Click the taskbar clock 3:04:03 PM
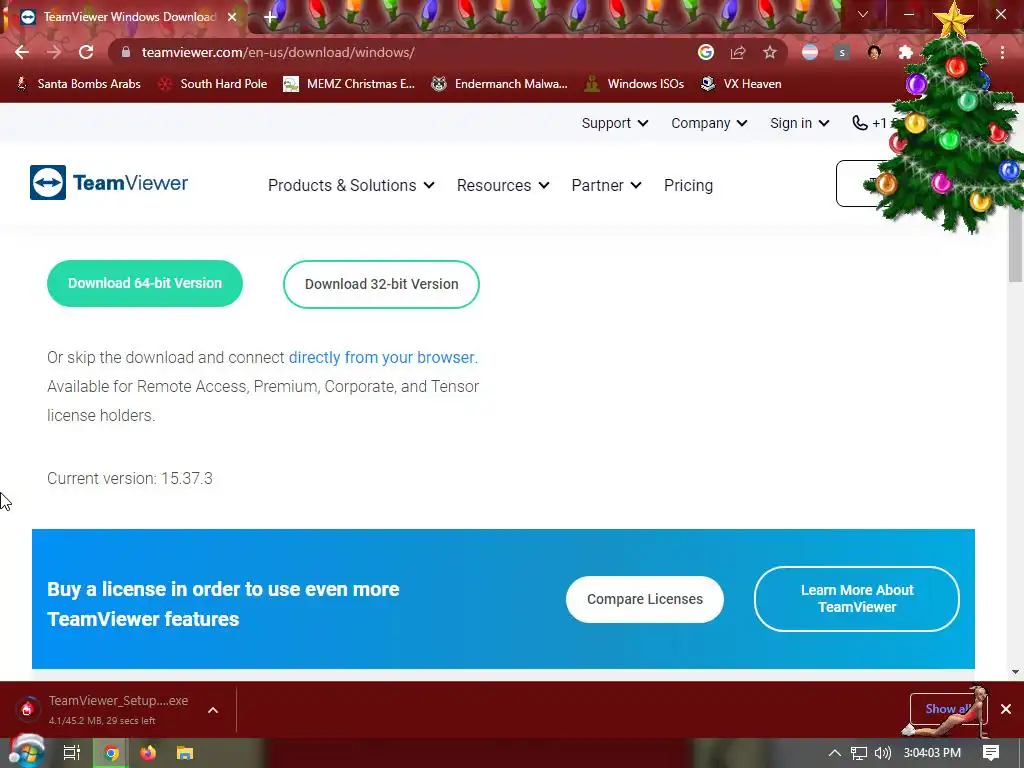This screenshot has height=768, width=1024. (932, 753)
